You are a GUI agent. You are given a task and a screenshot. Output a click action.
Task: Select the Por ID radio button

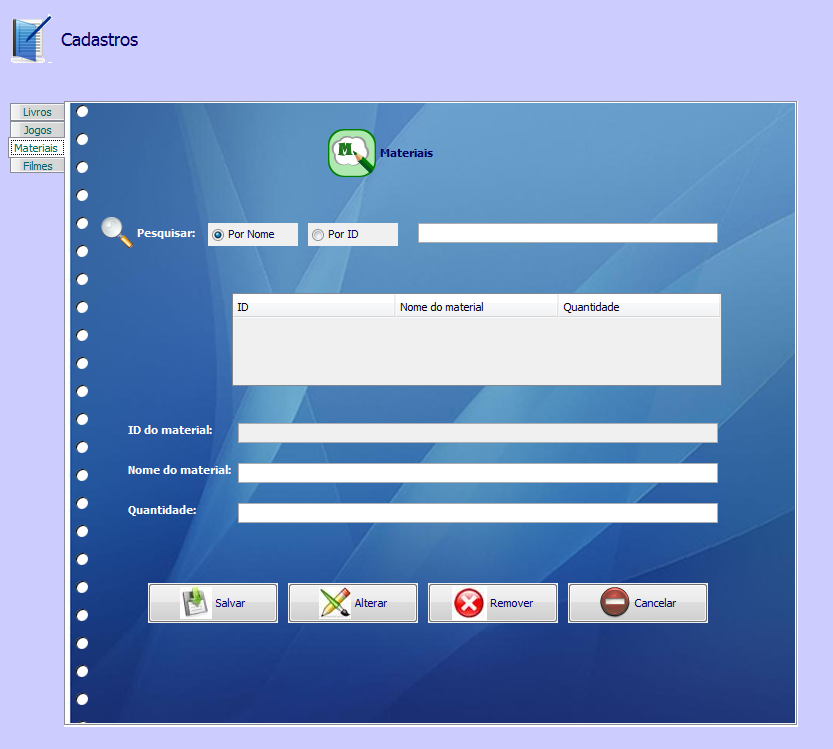(318, 235)
